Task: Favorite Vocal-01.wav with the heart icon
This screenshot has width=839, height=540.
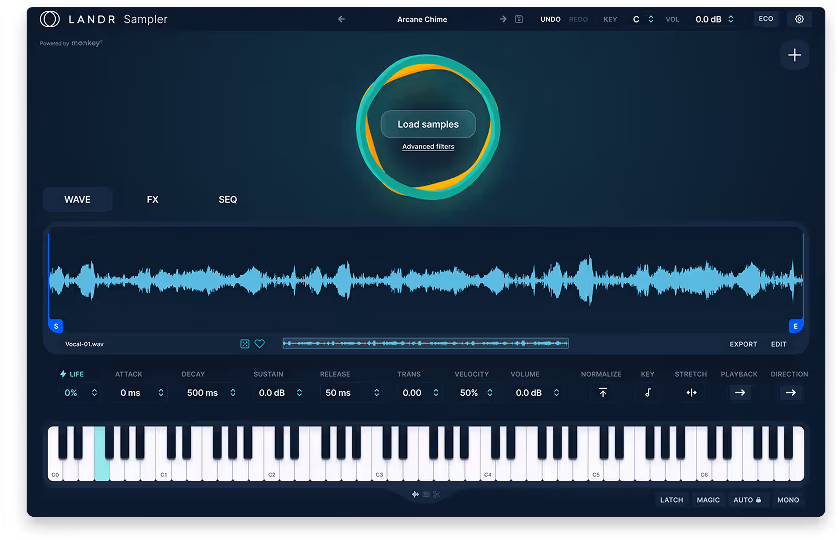Action: 260,344
